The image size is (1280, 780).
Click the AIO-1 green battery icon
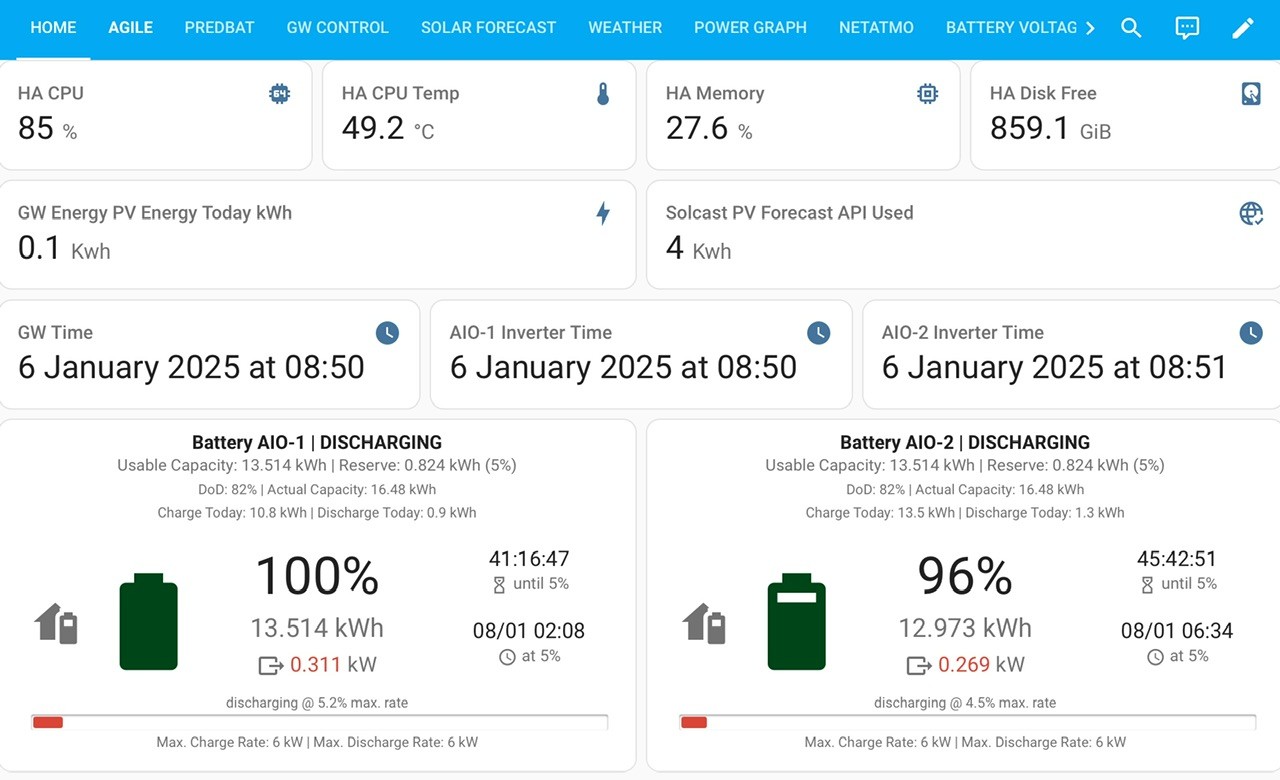(x=149, y=622)
